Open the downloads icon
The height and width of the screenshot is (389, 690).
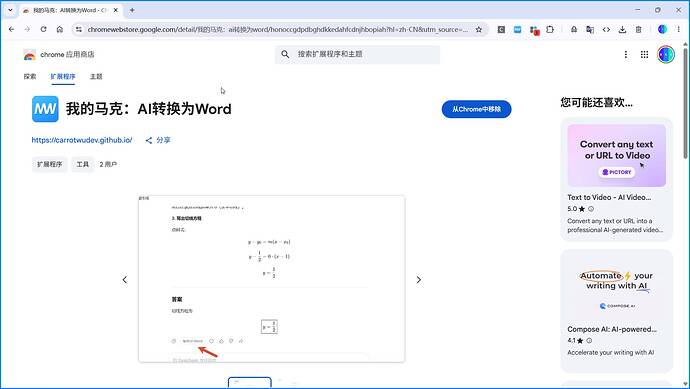[622, 29]
